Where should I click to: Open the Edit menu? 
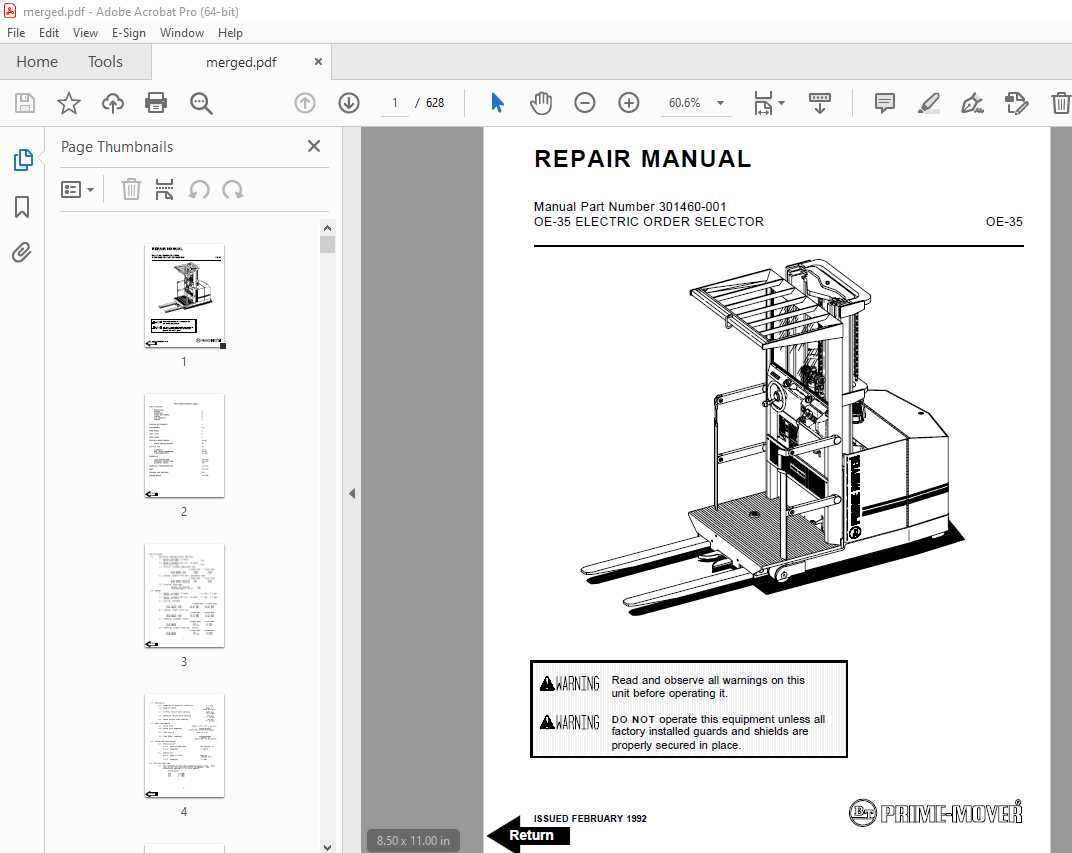(49, 33)
